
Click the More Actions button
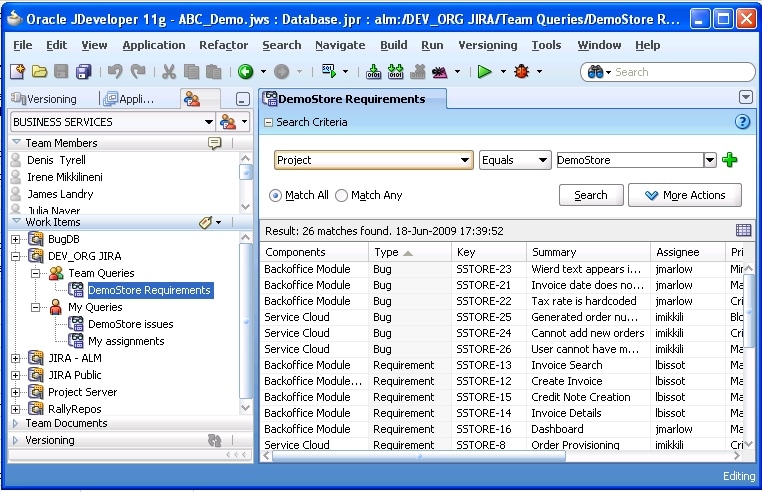pyautogui.click(x=684, y=195)
